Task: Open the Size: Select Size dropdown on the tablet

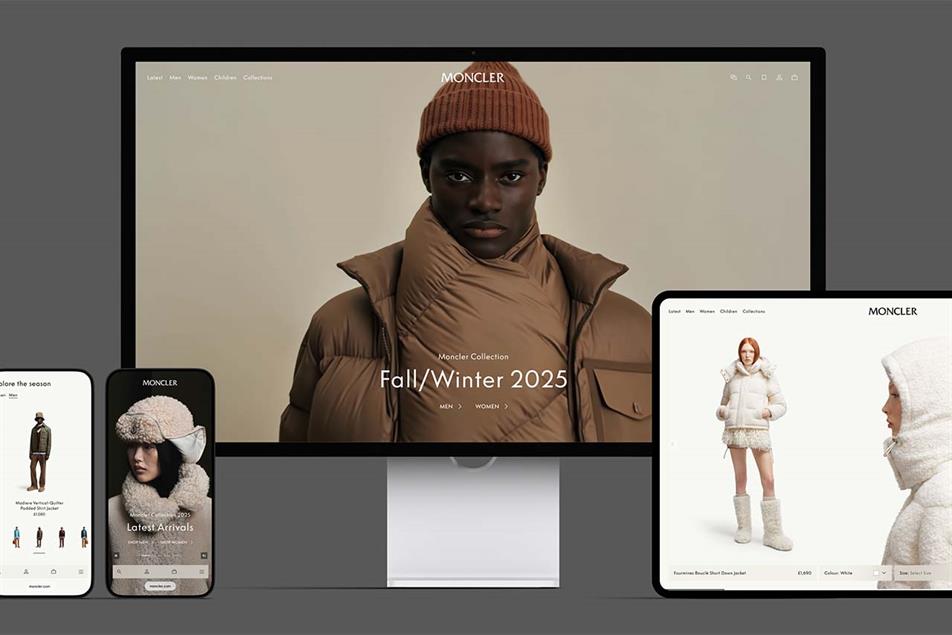Action: (x=923, y=572)
